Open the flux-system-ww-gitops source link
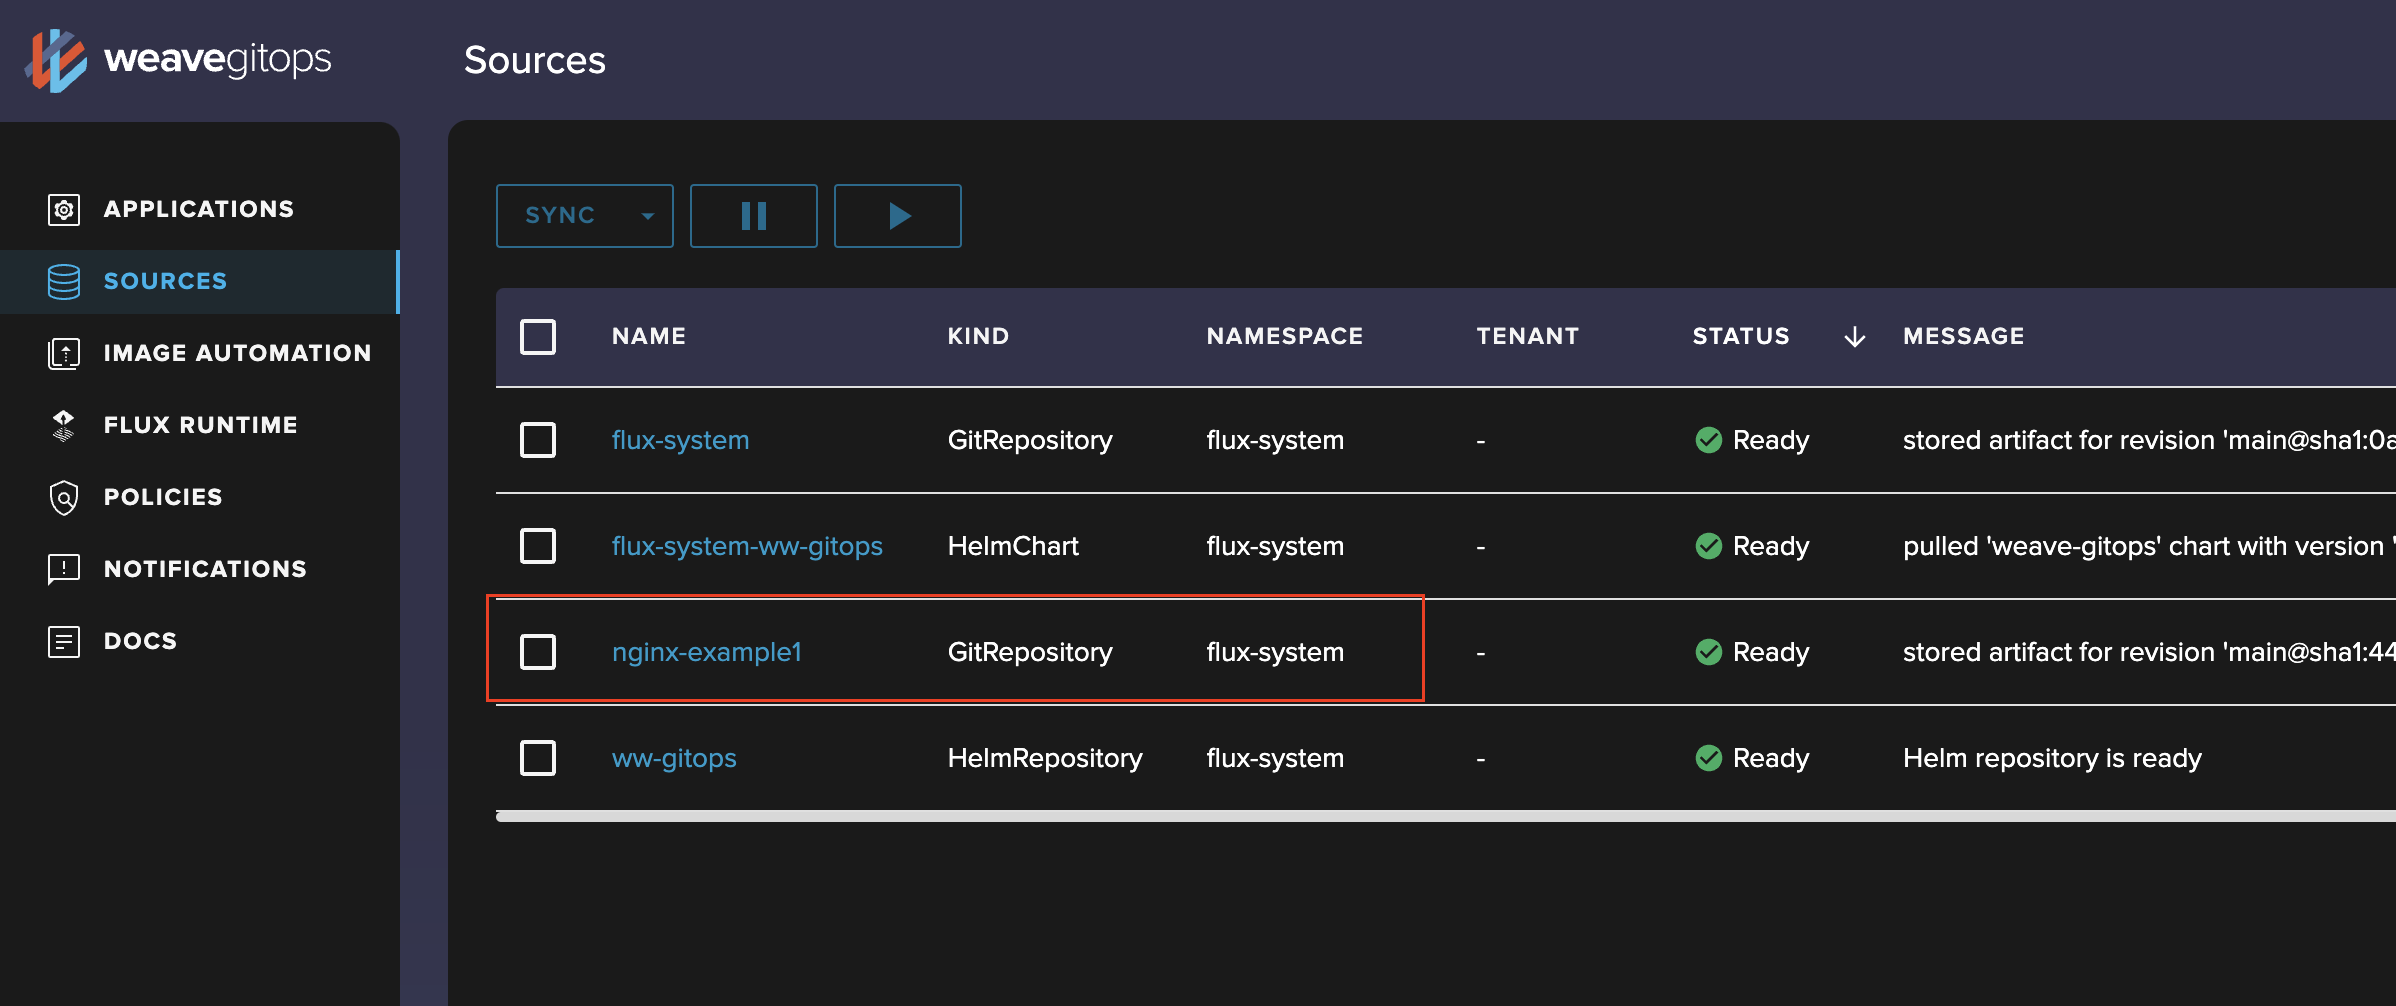This screenshot has width=2396, height=1006. 747,546
